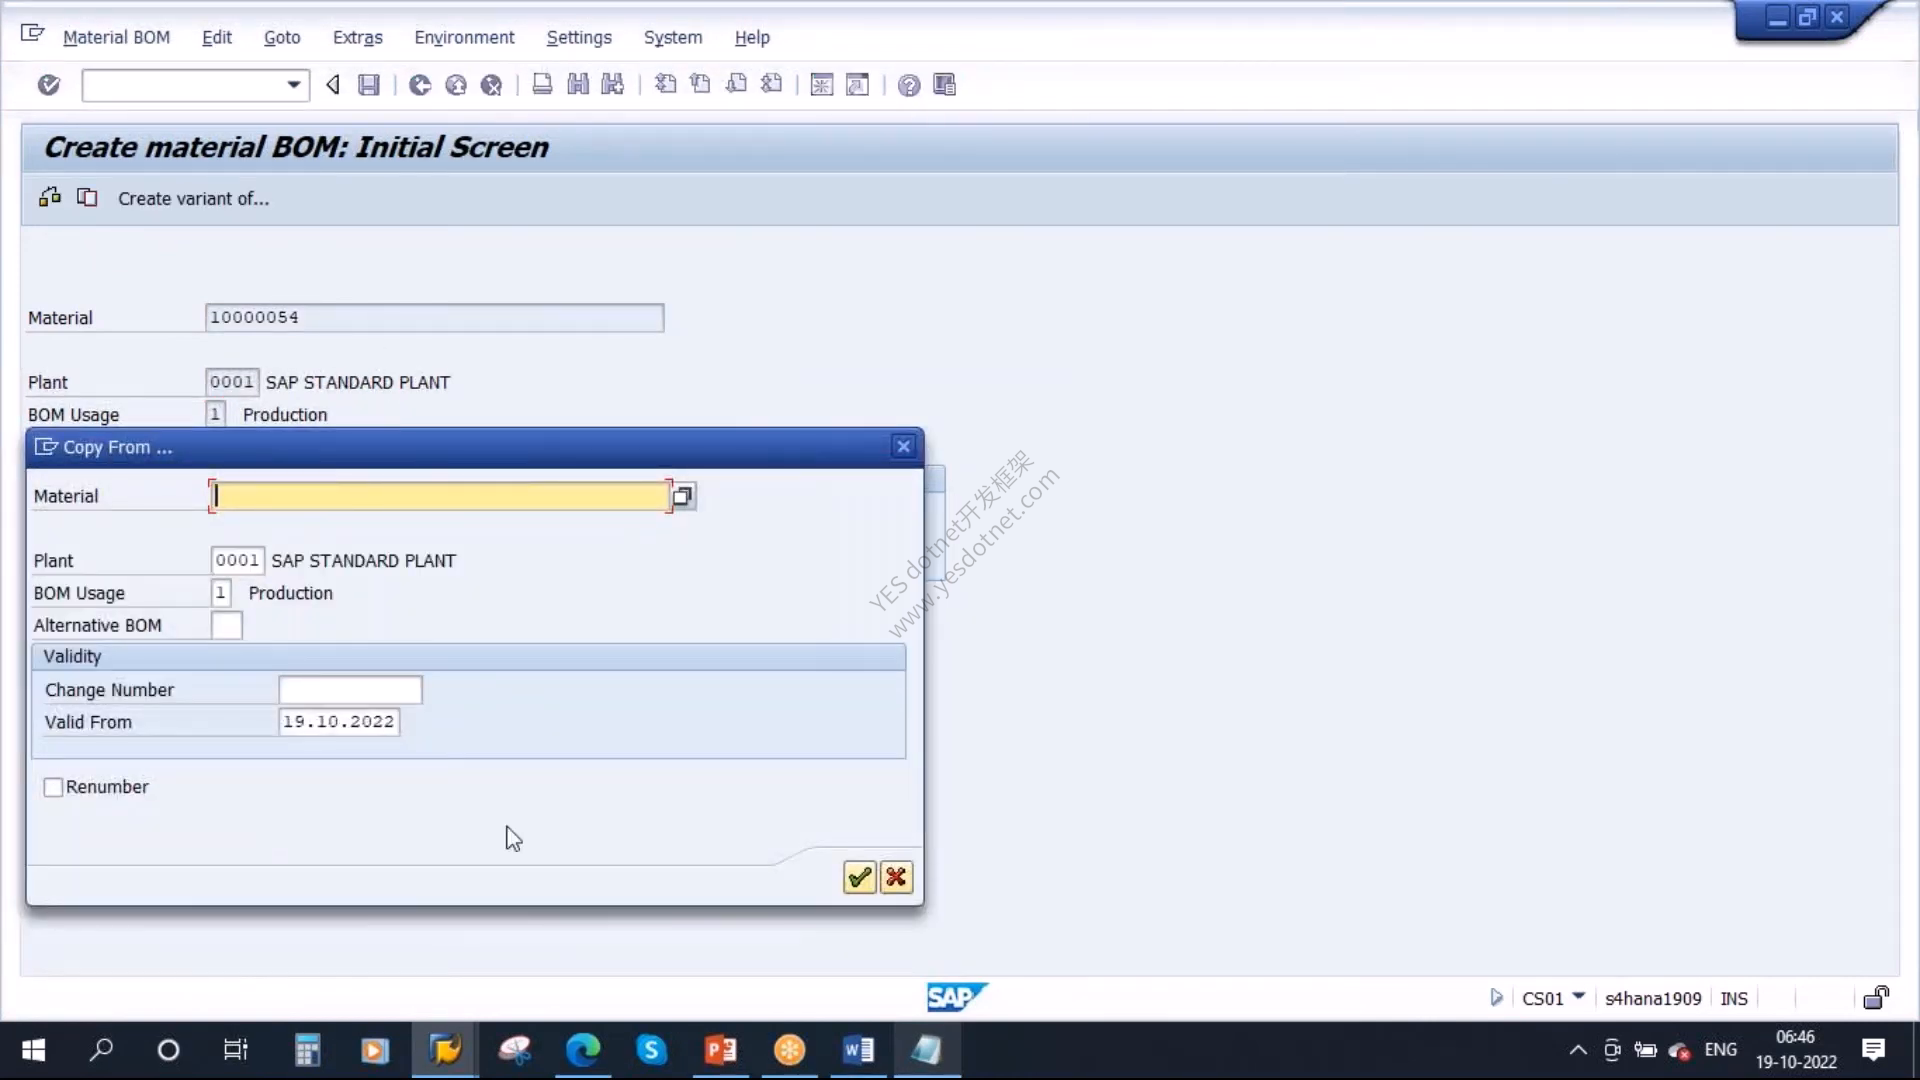This screenshot has width=1920, height=1080.
Task: Click the lock icon in status bar
Action: click(1876, 997)
